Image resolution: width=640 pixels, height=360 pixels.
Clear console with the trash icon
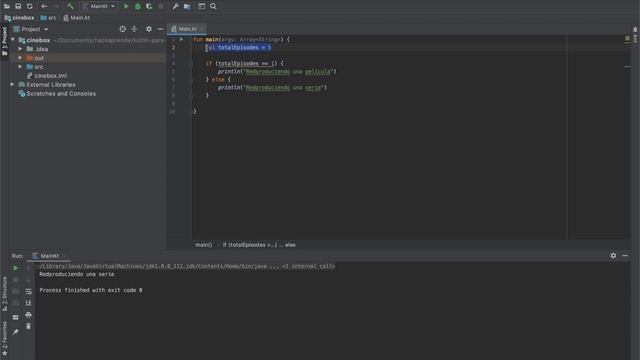[x=28, y=326]
